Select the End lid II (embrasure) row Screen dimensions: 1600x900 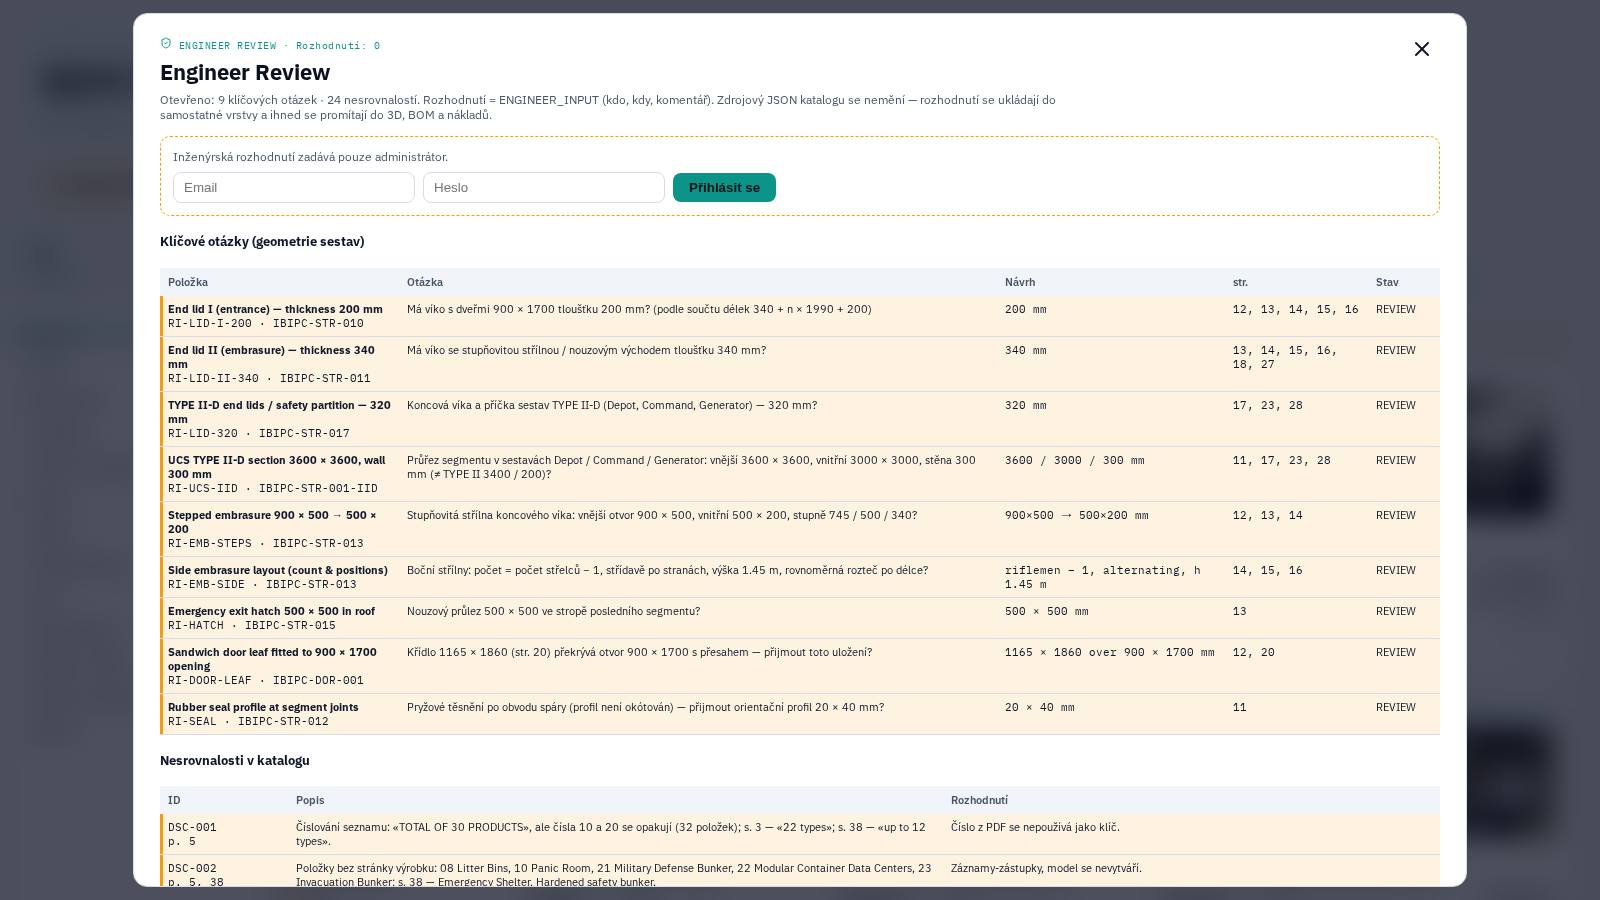point(800,364)
